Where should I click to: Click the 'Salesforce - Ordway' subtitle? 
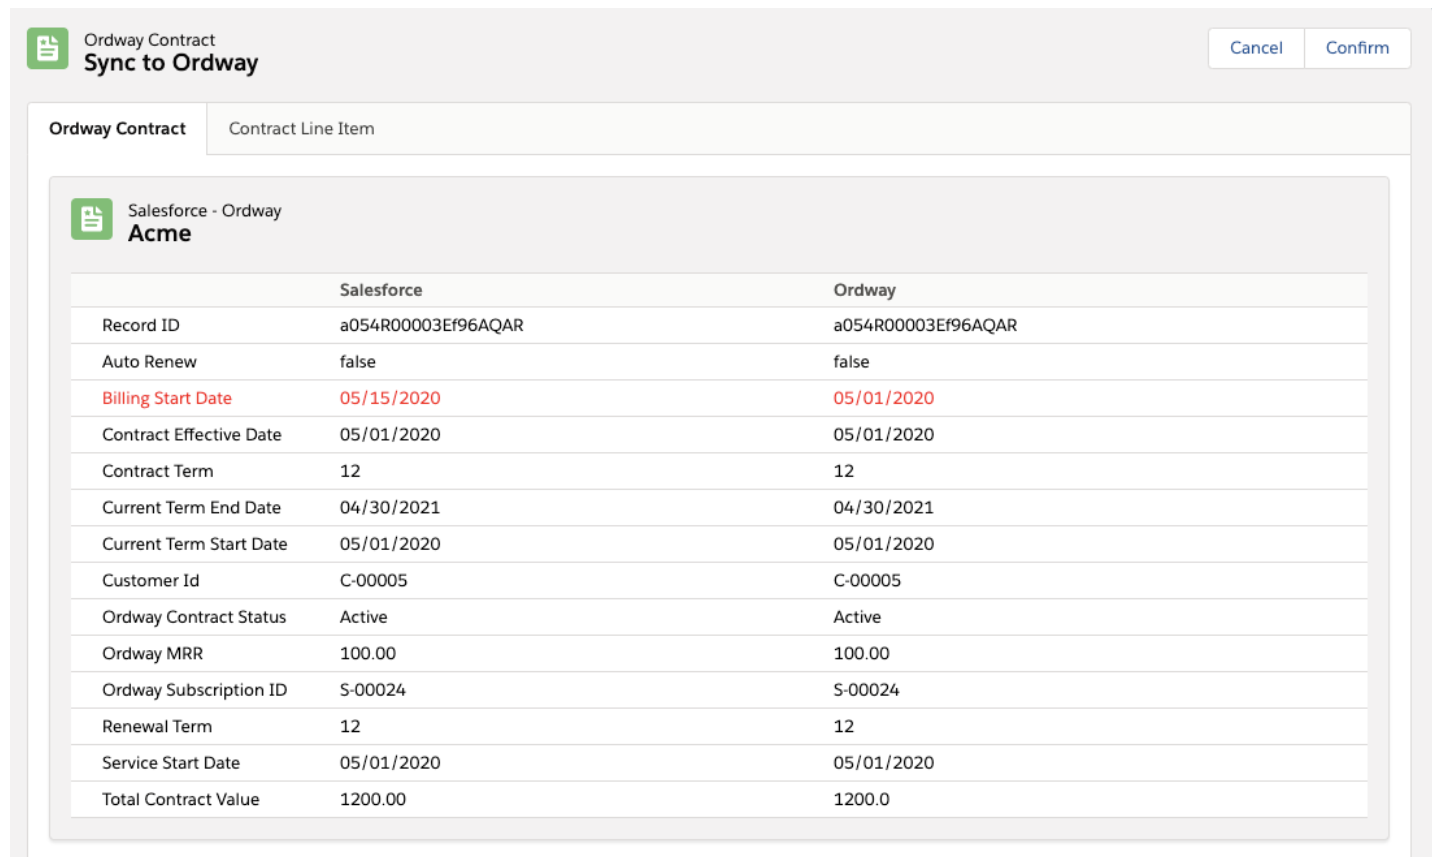[204, 211]
